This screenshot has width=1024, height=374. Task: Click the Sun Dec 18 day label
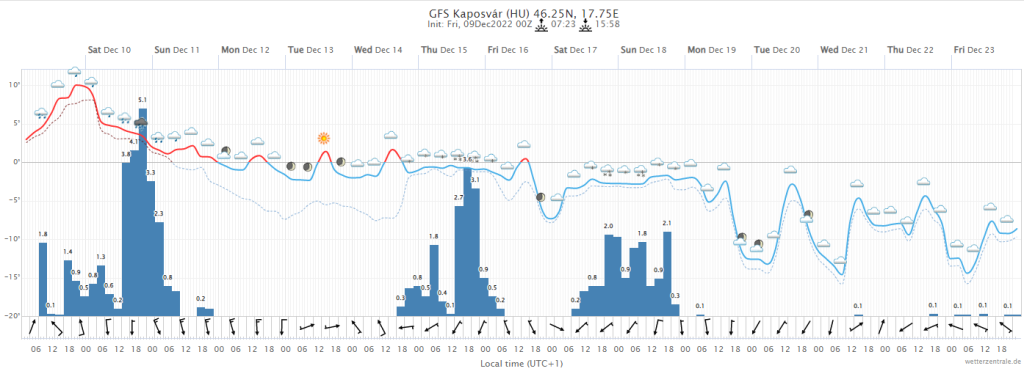click(643, 50)
